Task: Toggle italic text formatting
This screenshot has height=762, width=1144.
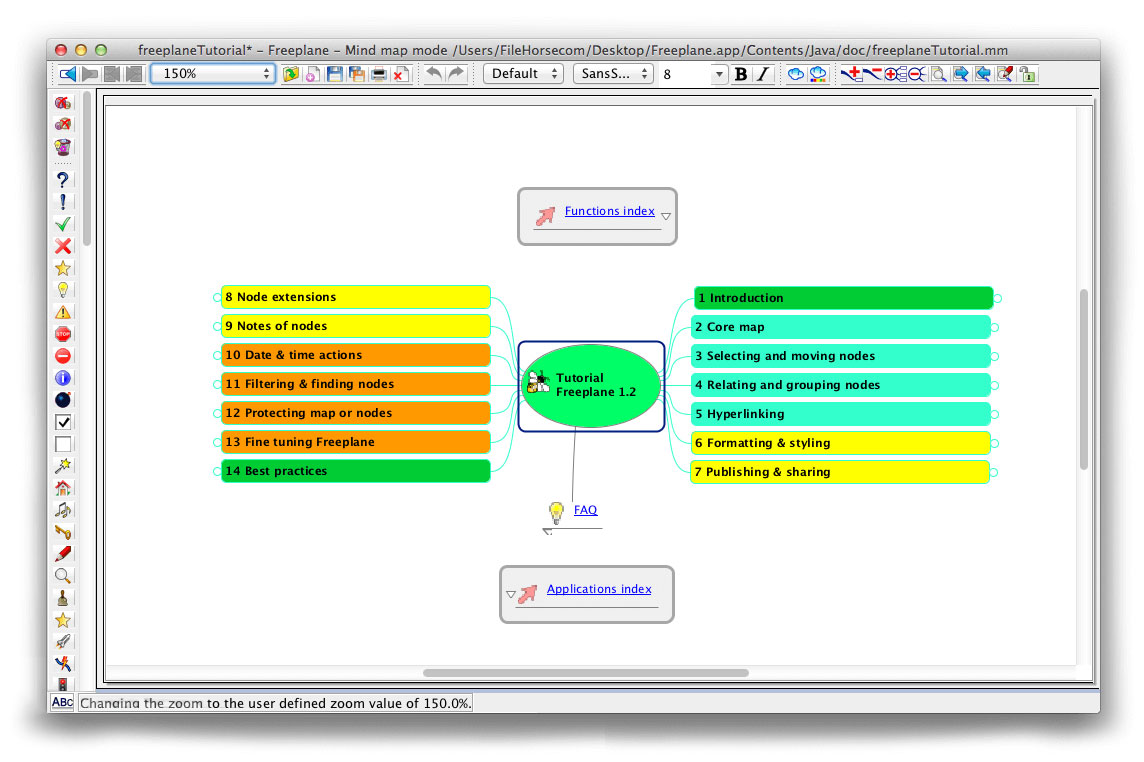Action: pyautogui.click(x=763, y=74)
